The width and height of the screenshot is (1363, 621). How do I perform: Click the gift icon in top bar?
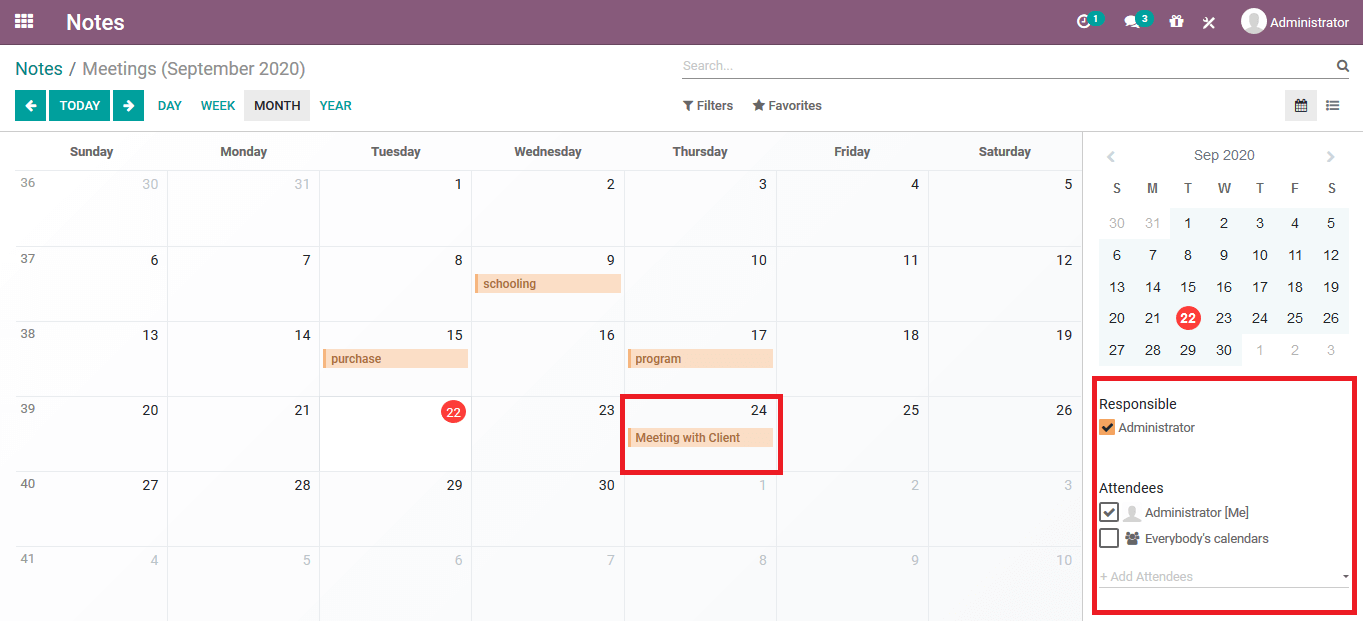tap(1176, 21)
